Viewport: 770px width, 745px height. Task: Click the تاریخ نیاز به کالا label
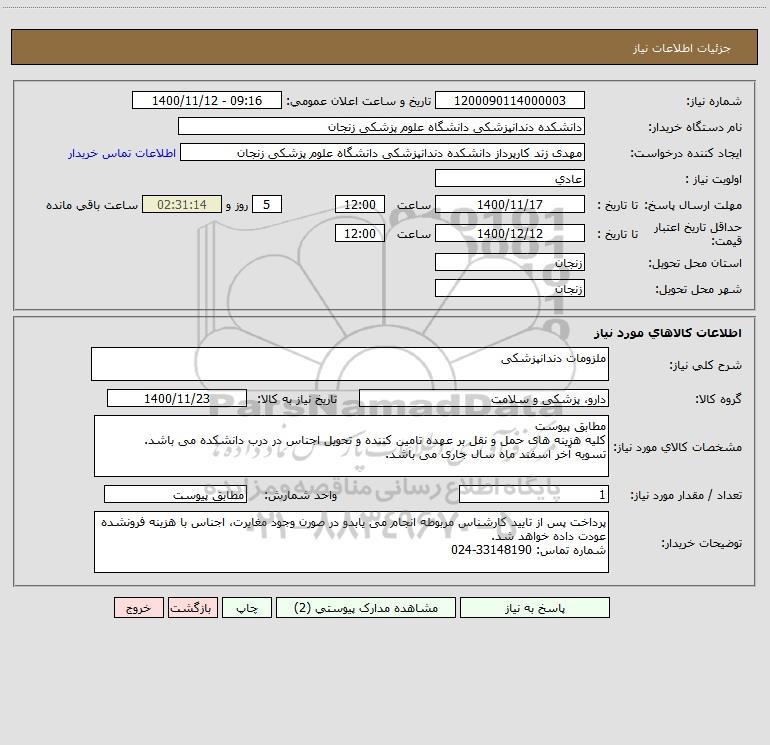pyautogui.click(x=297, y=399)
